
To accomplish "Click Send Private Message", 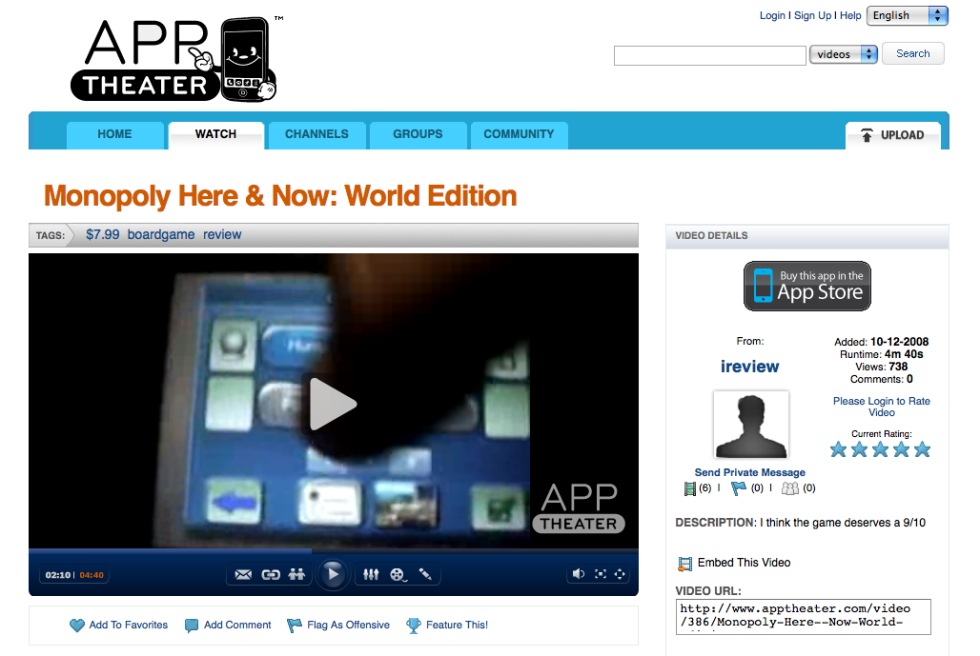I will pos(750,472).
